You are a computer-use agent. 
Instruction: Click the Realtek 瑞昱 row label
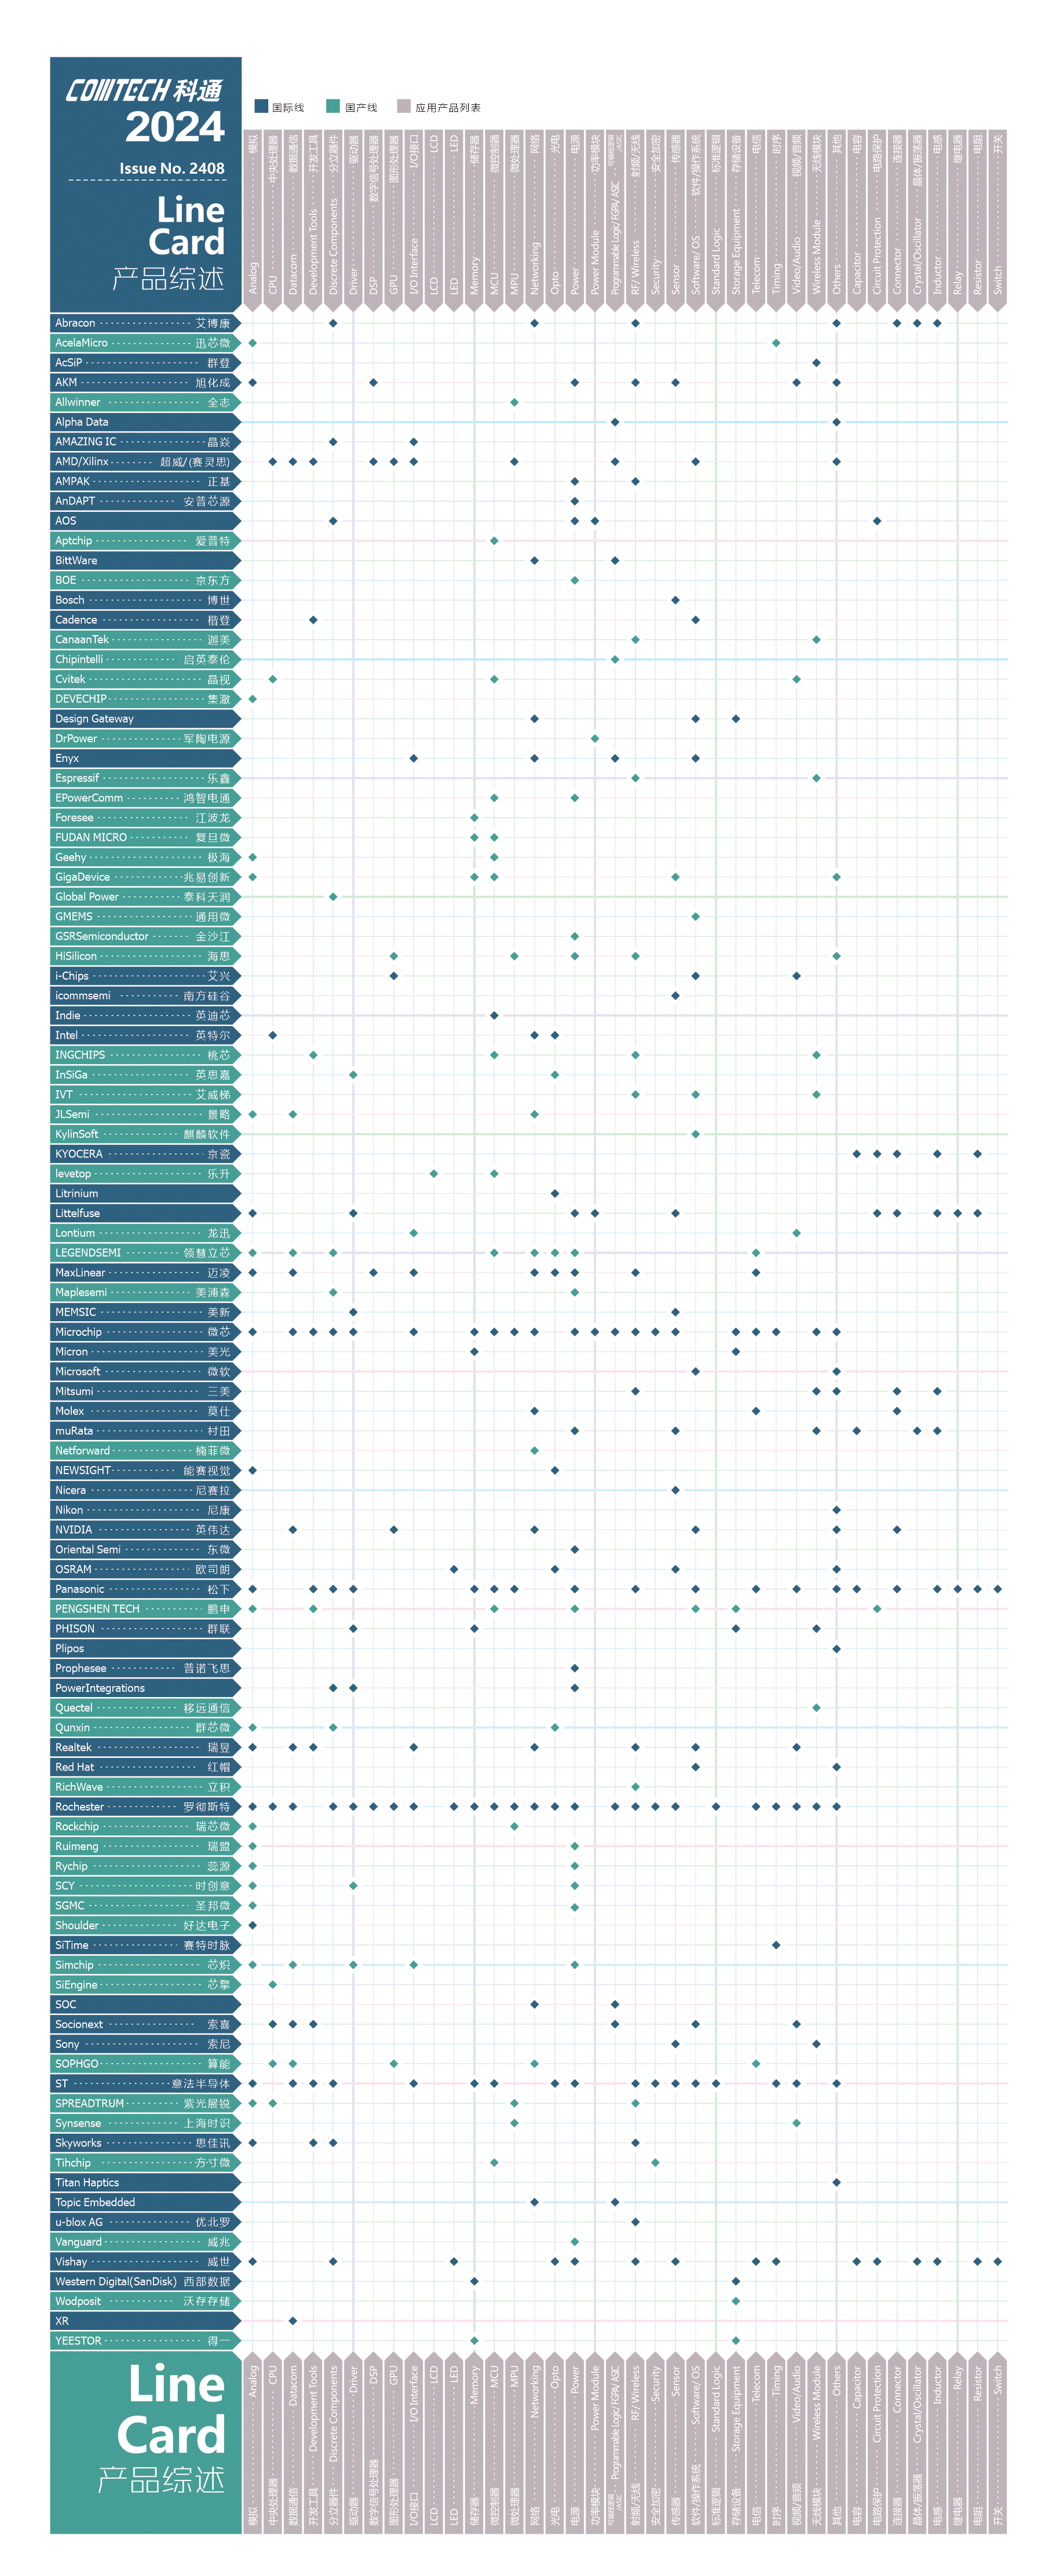[145, 1747]
